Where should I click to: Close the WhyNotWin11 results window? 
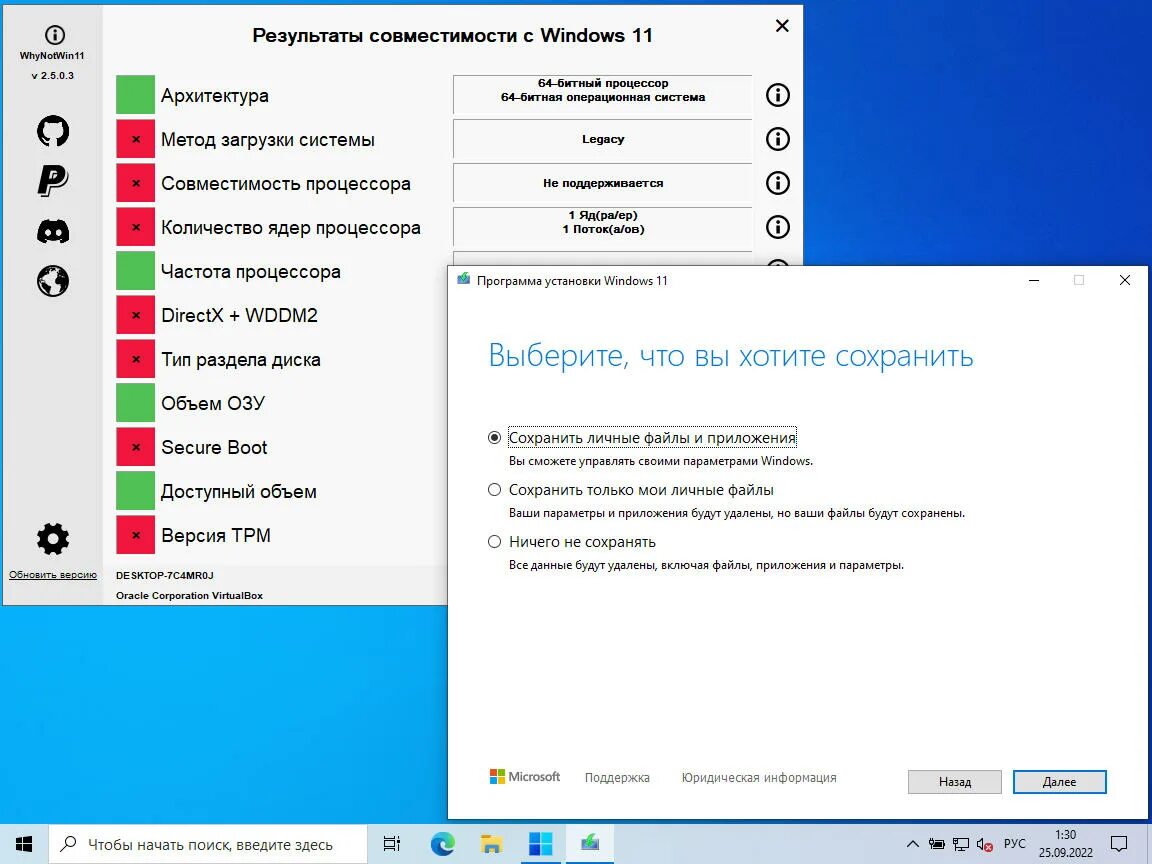coord(782,26)
